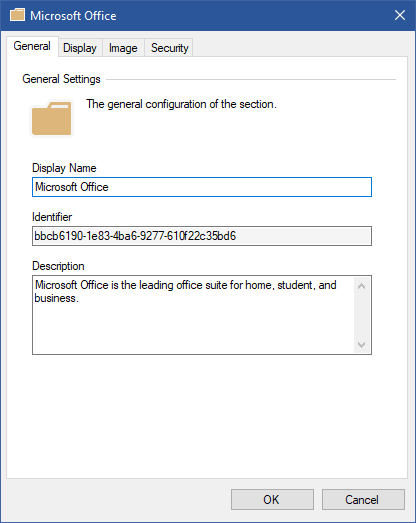Click the large folder icon under General Settings

[x=52, y=119]
